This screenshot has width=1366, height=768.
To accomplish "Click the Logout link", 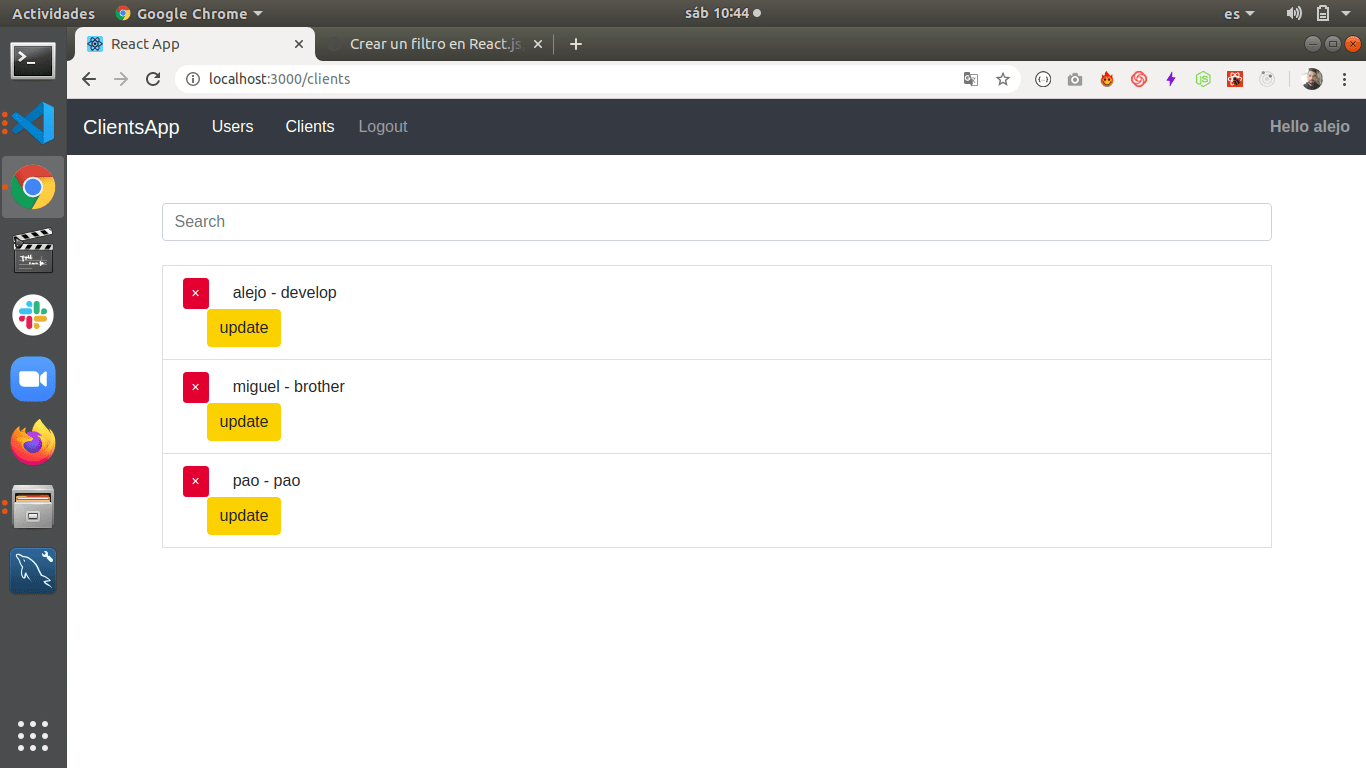I will click(383, 127).
